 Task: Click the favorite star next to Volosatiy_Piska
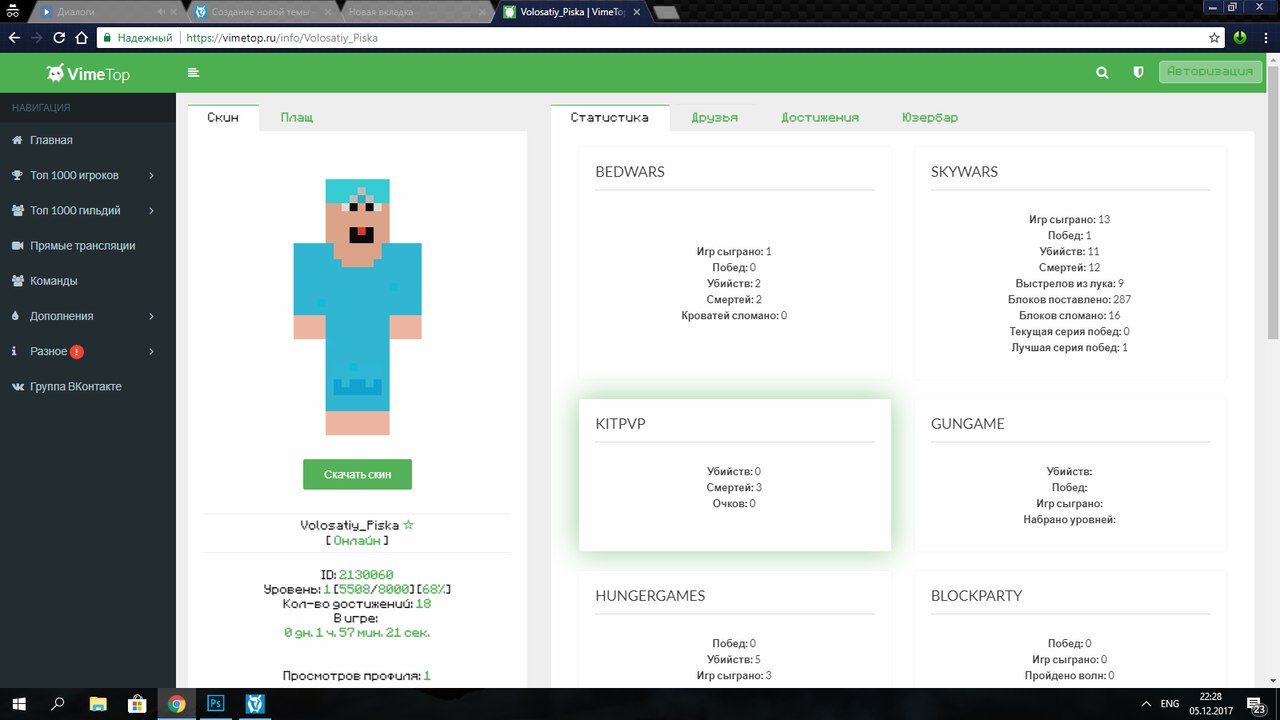tap(408, 525)
